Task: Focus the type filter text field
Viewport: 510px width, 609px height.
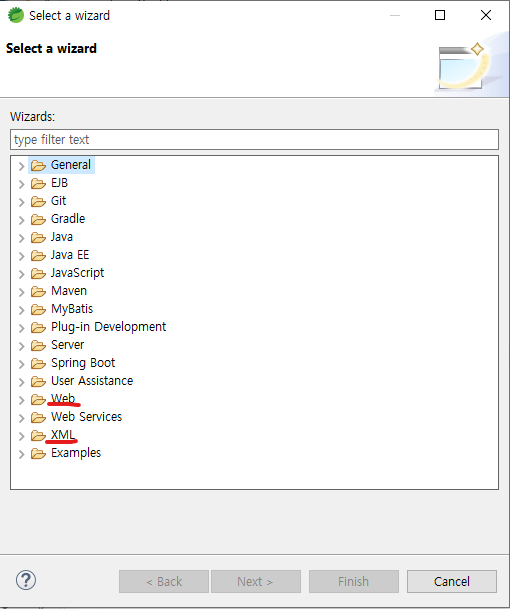Action: 254,139
